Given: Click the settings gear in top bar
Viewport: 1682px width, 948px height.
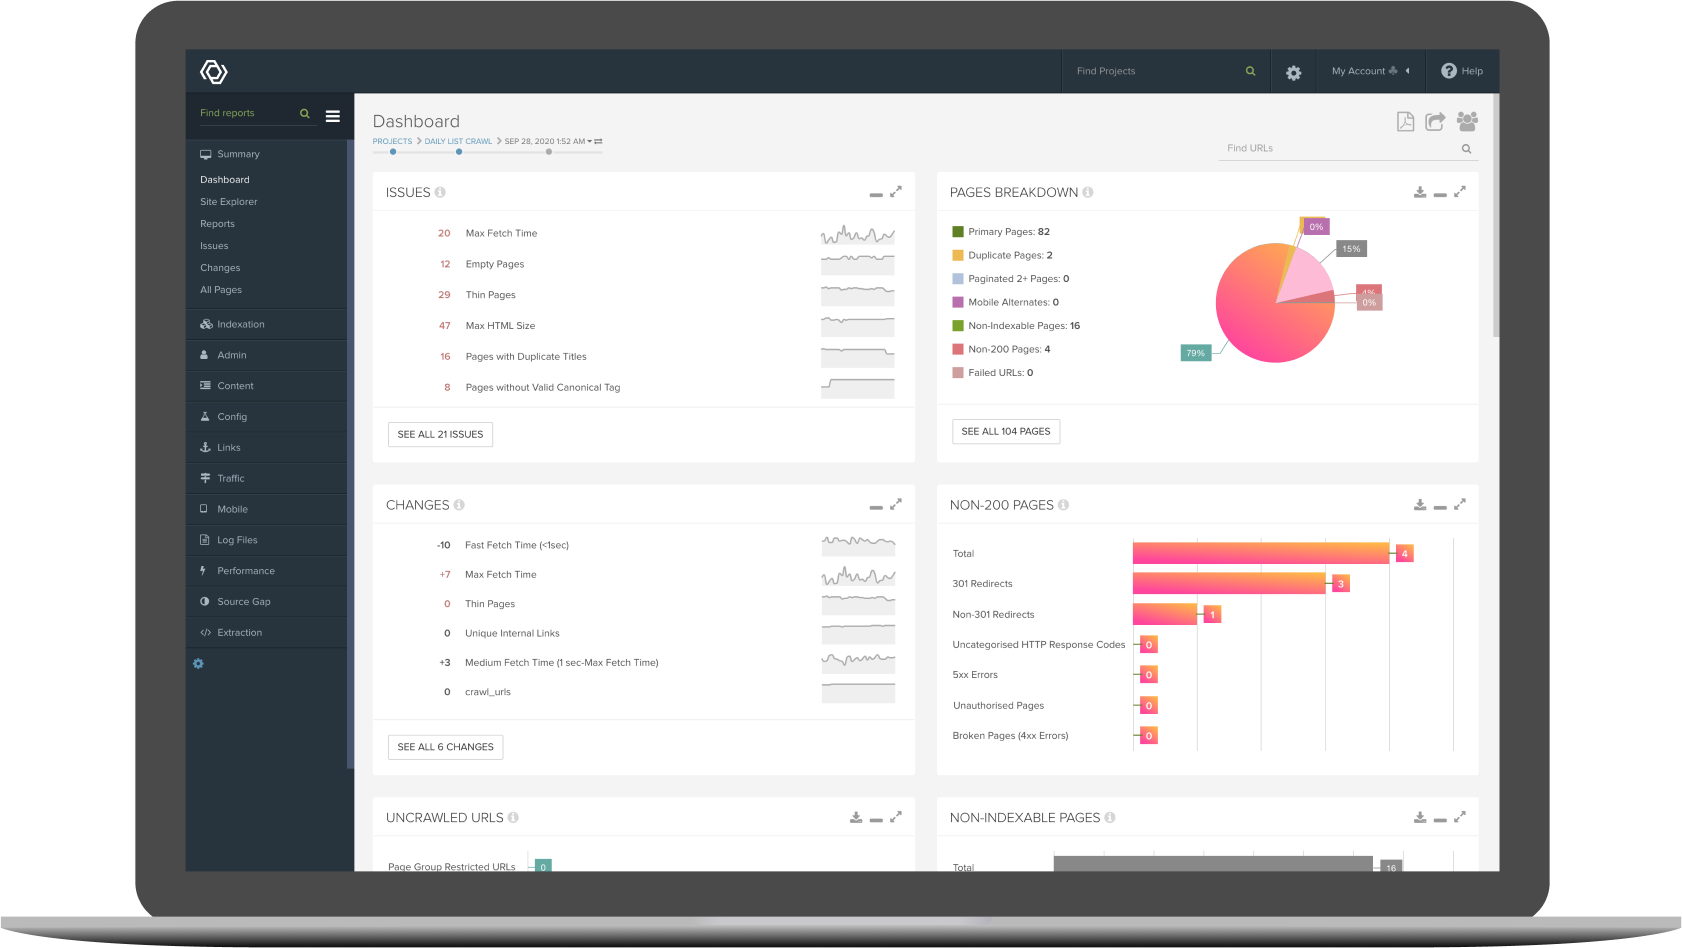Looking at the screenshot, I should click(1293, 72).
